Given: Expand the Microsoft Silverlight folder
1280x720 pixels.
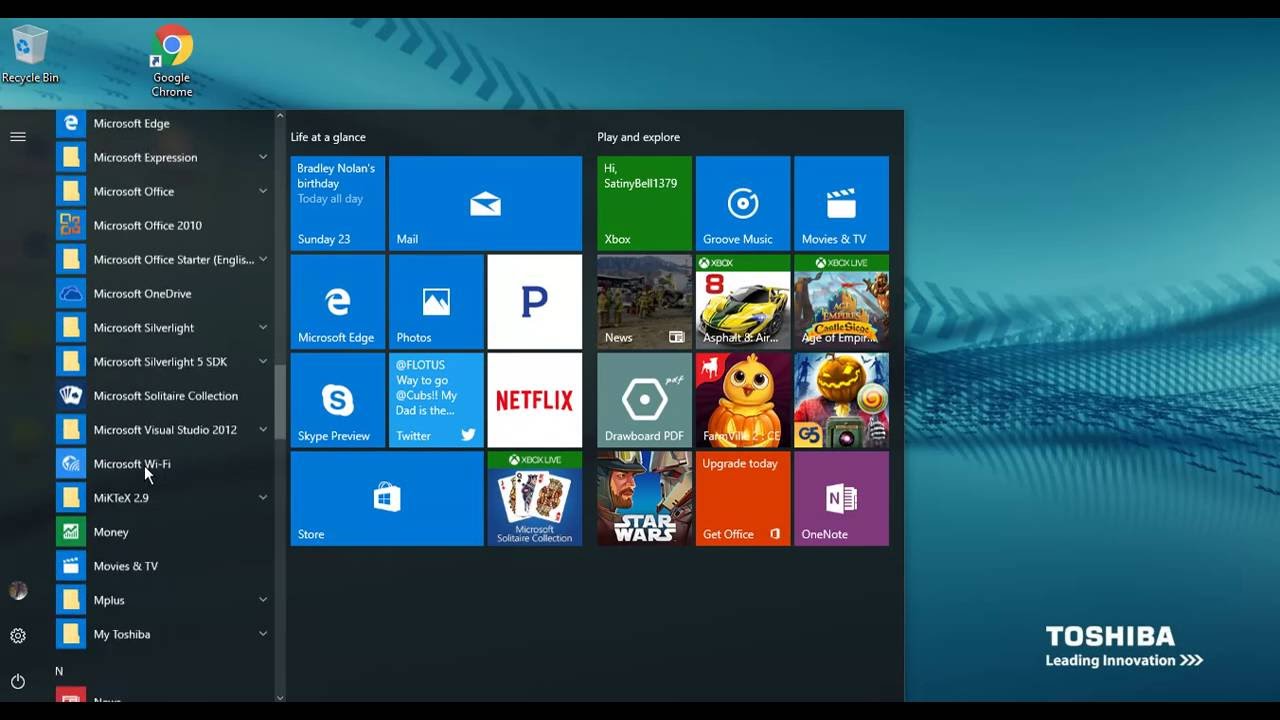Looking at the screenshot, I should click(x=263, y=327).
